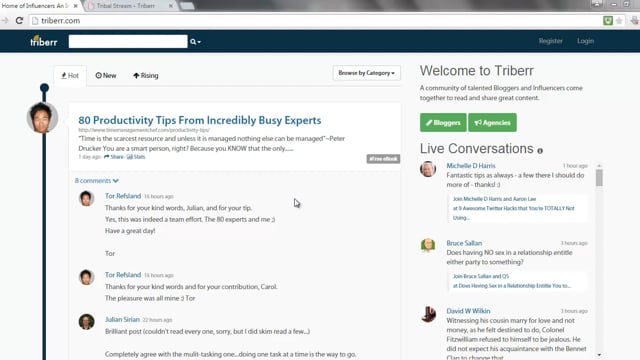Click post author avatar on timeline
The height and width of the screenshot is (360, 640).
coord(42,118)
